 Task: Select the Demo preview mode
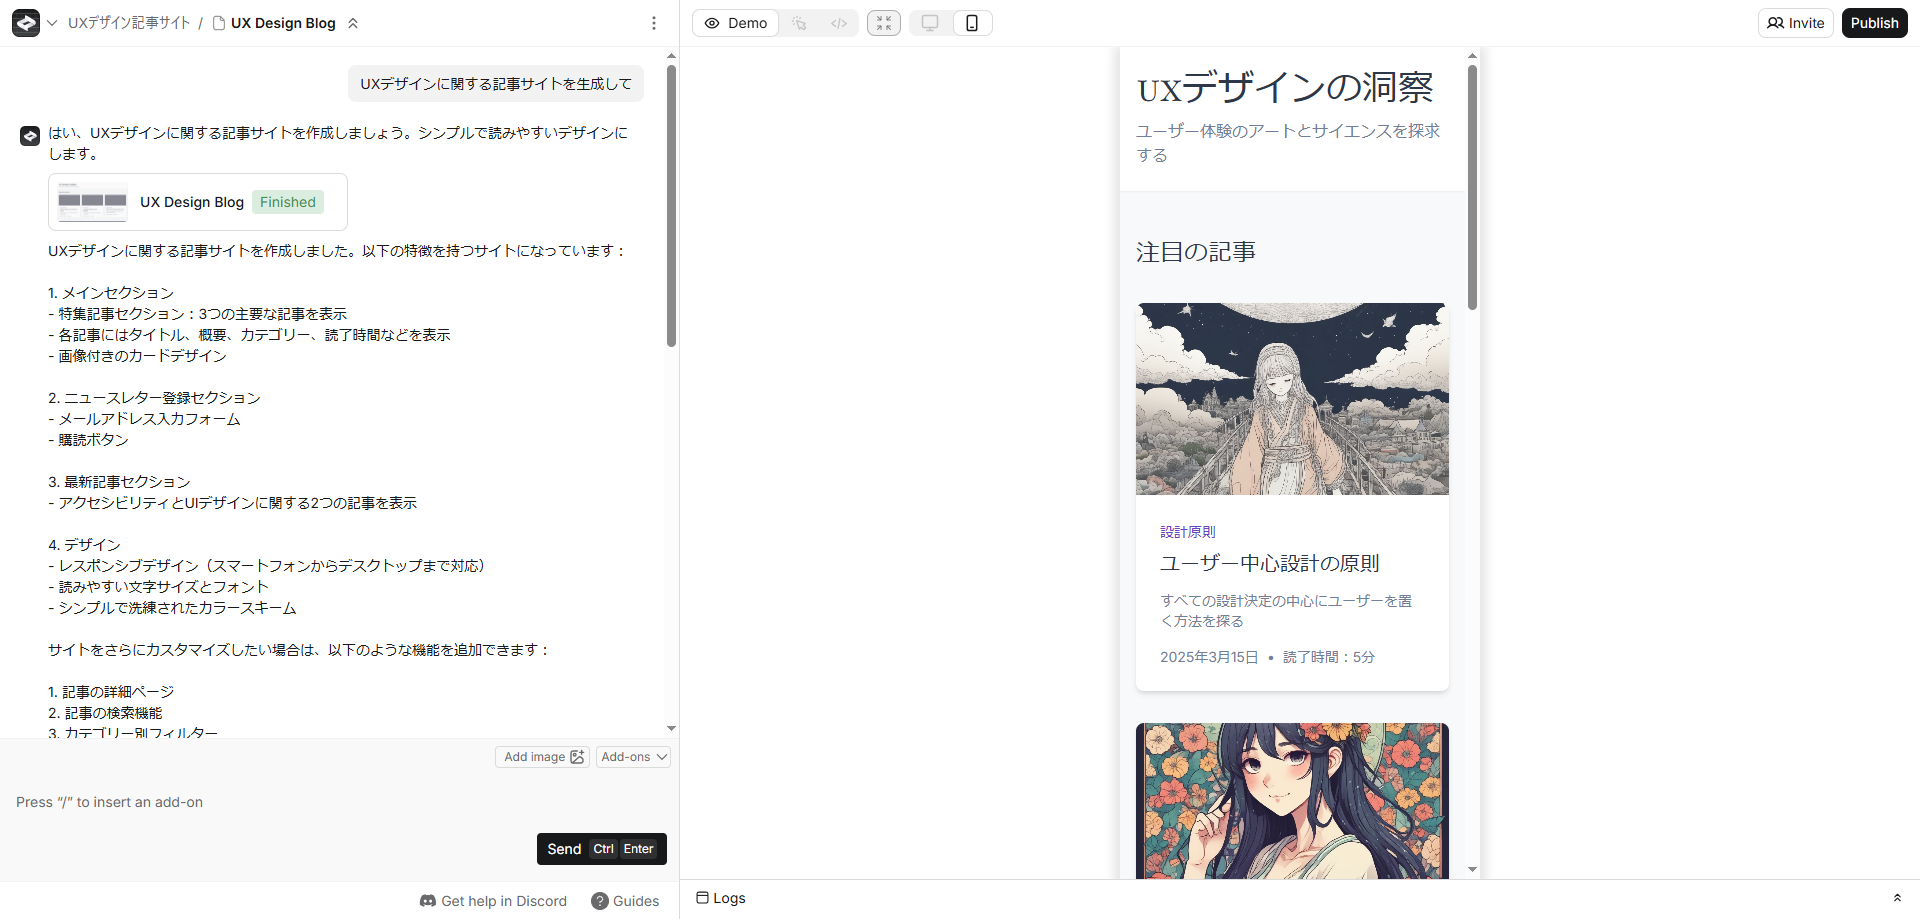(x=736, y=23)
